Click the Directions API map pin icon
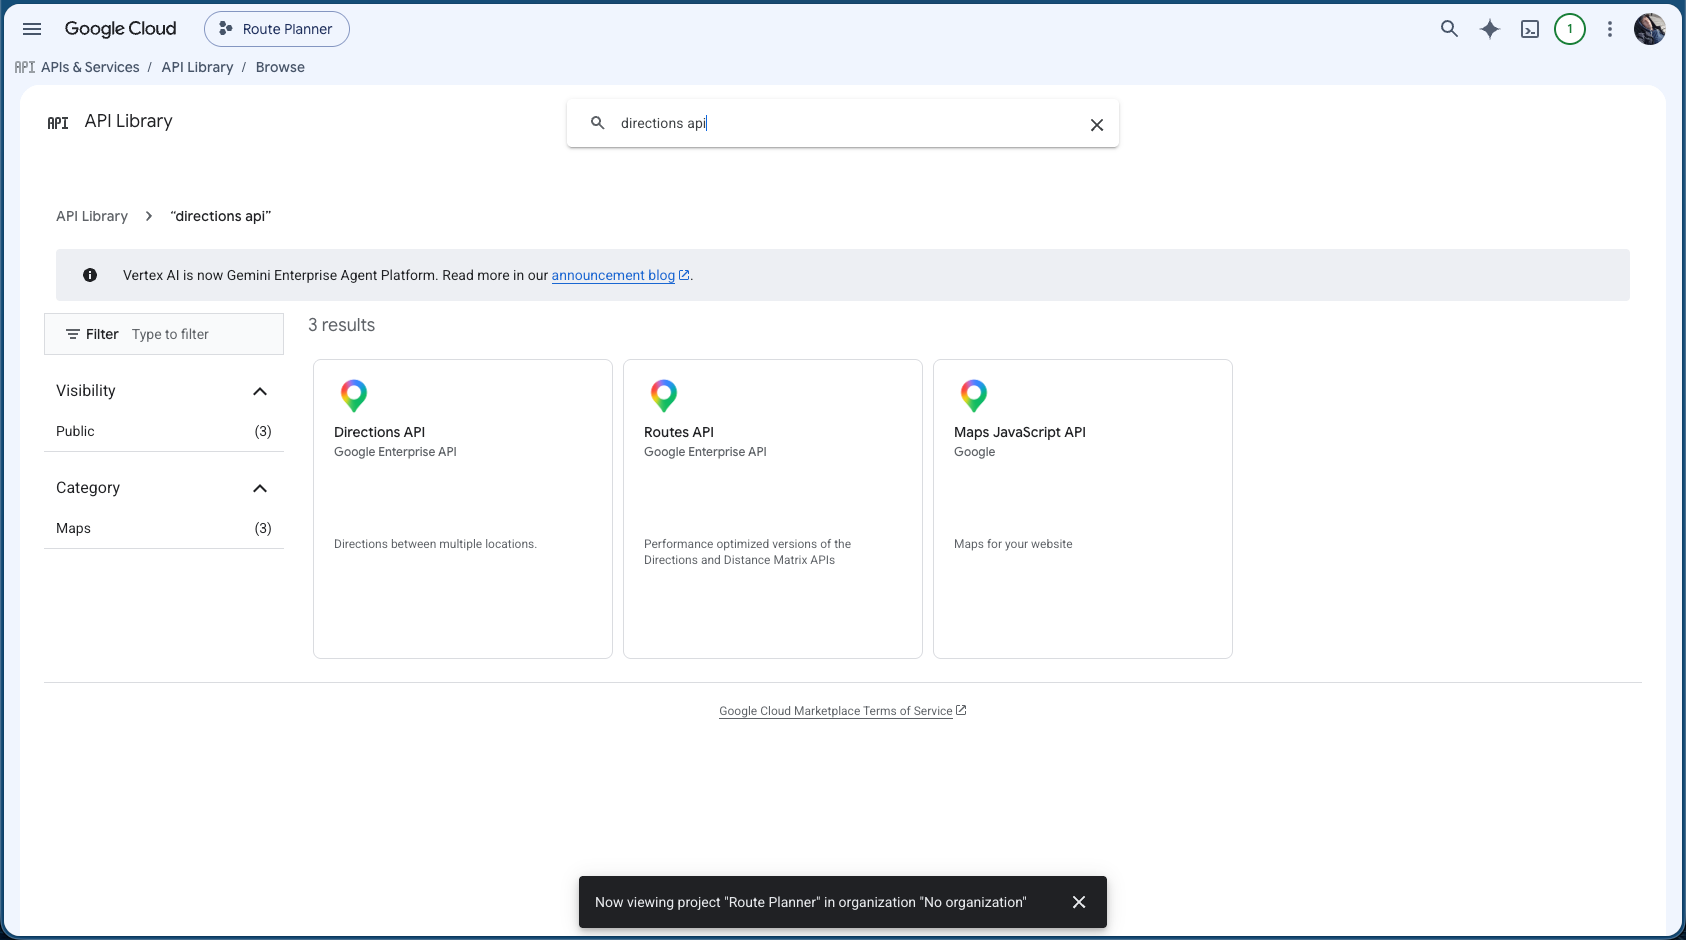This screenshot has height=940, width=1686. tap(354, 396)
